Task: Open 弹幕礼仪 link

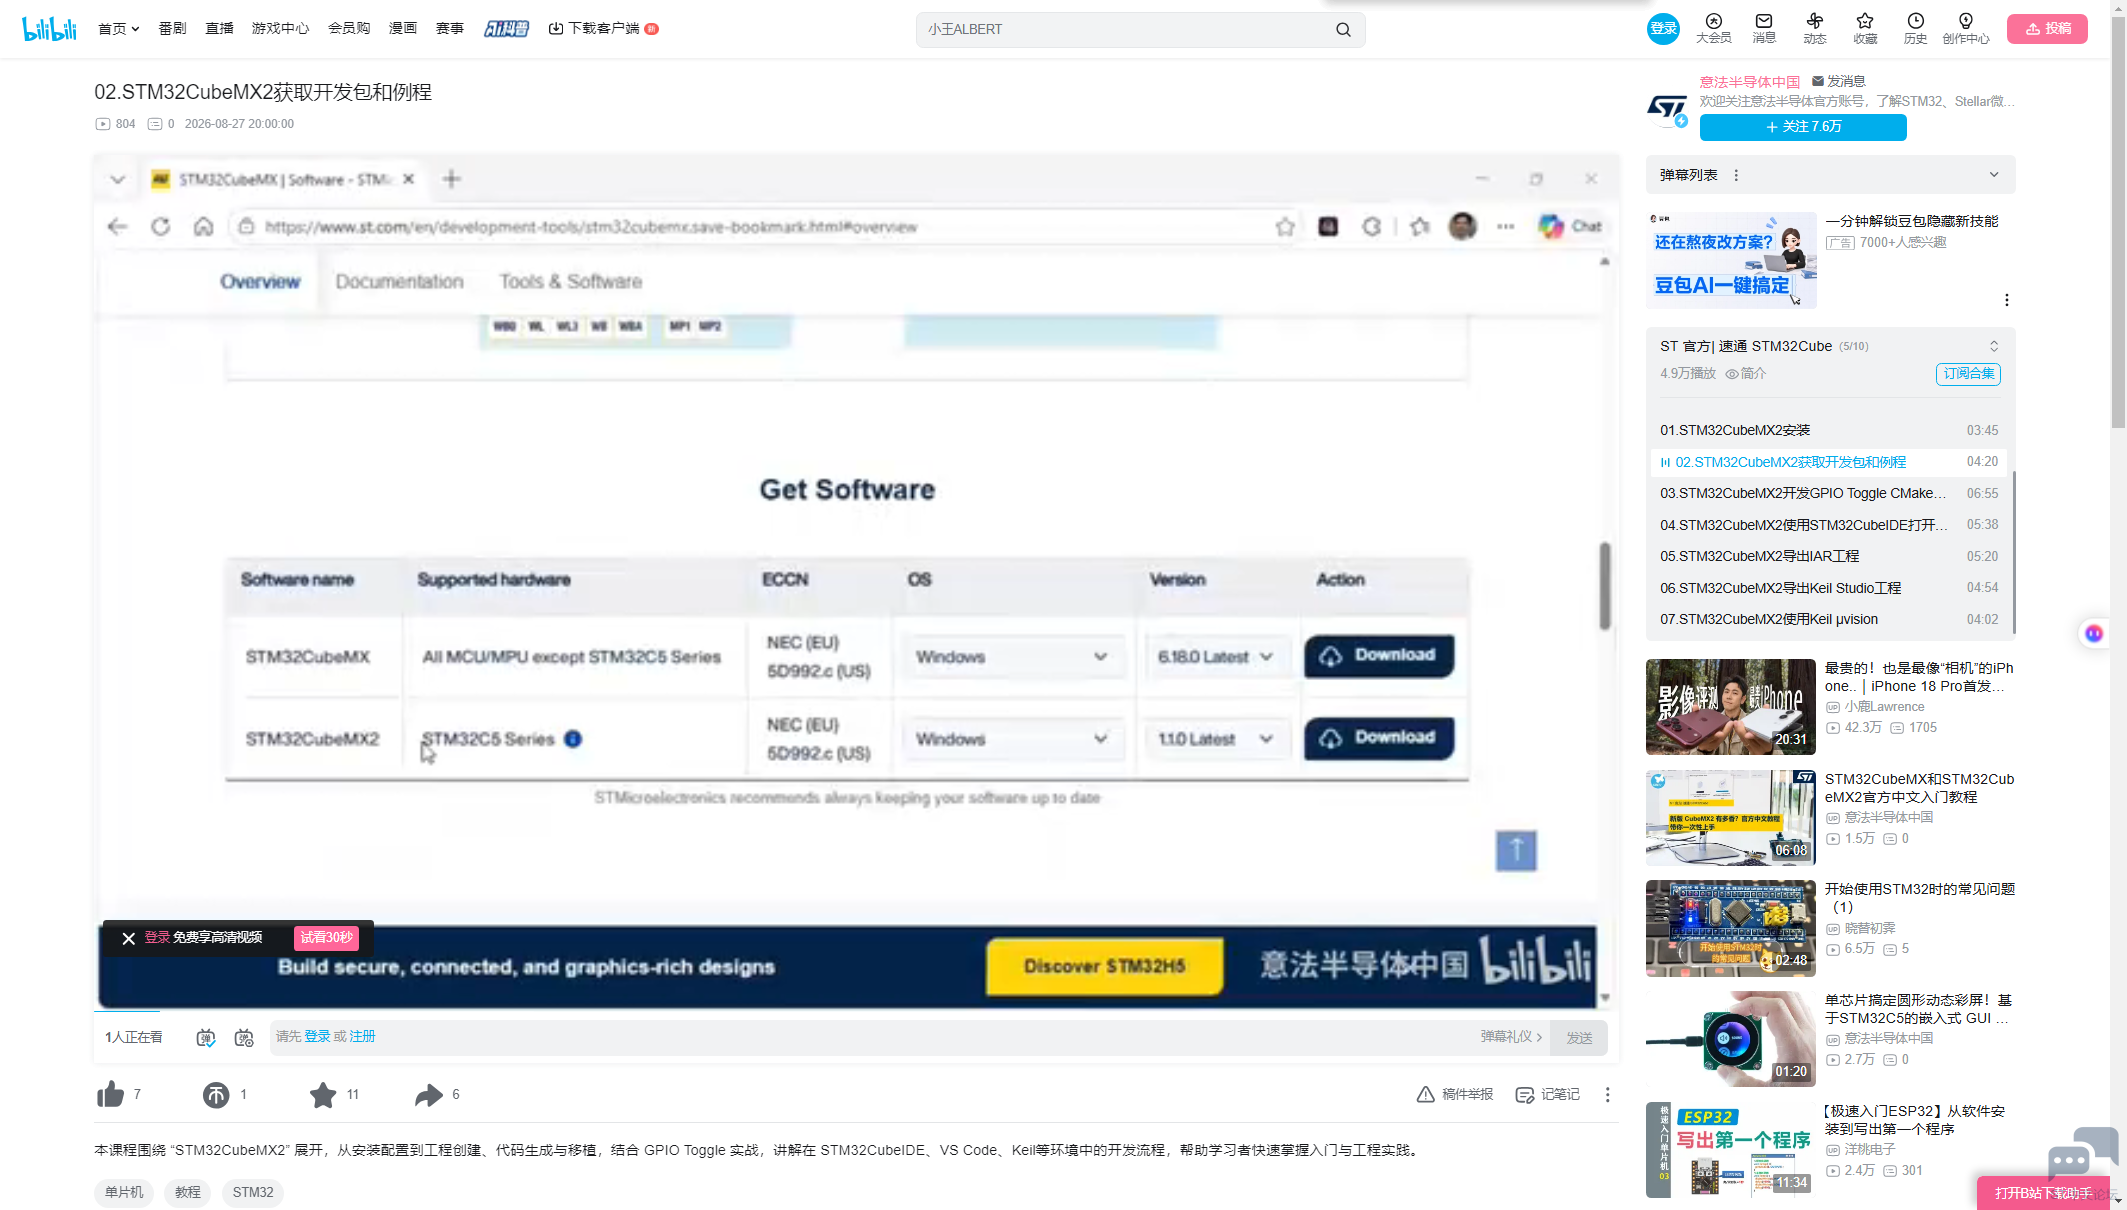Action: (1511, 1037)
